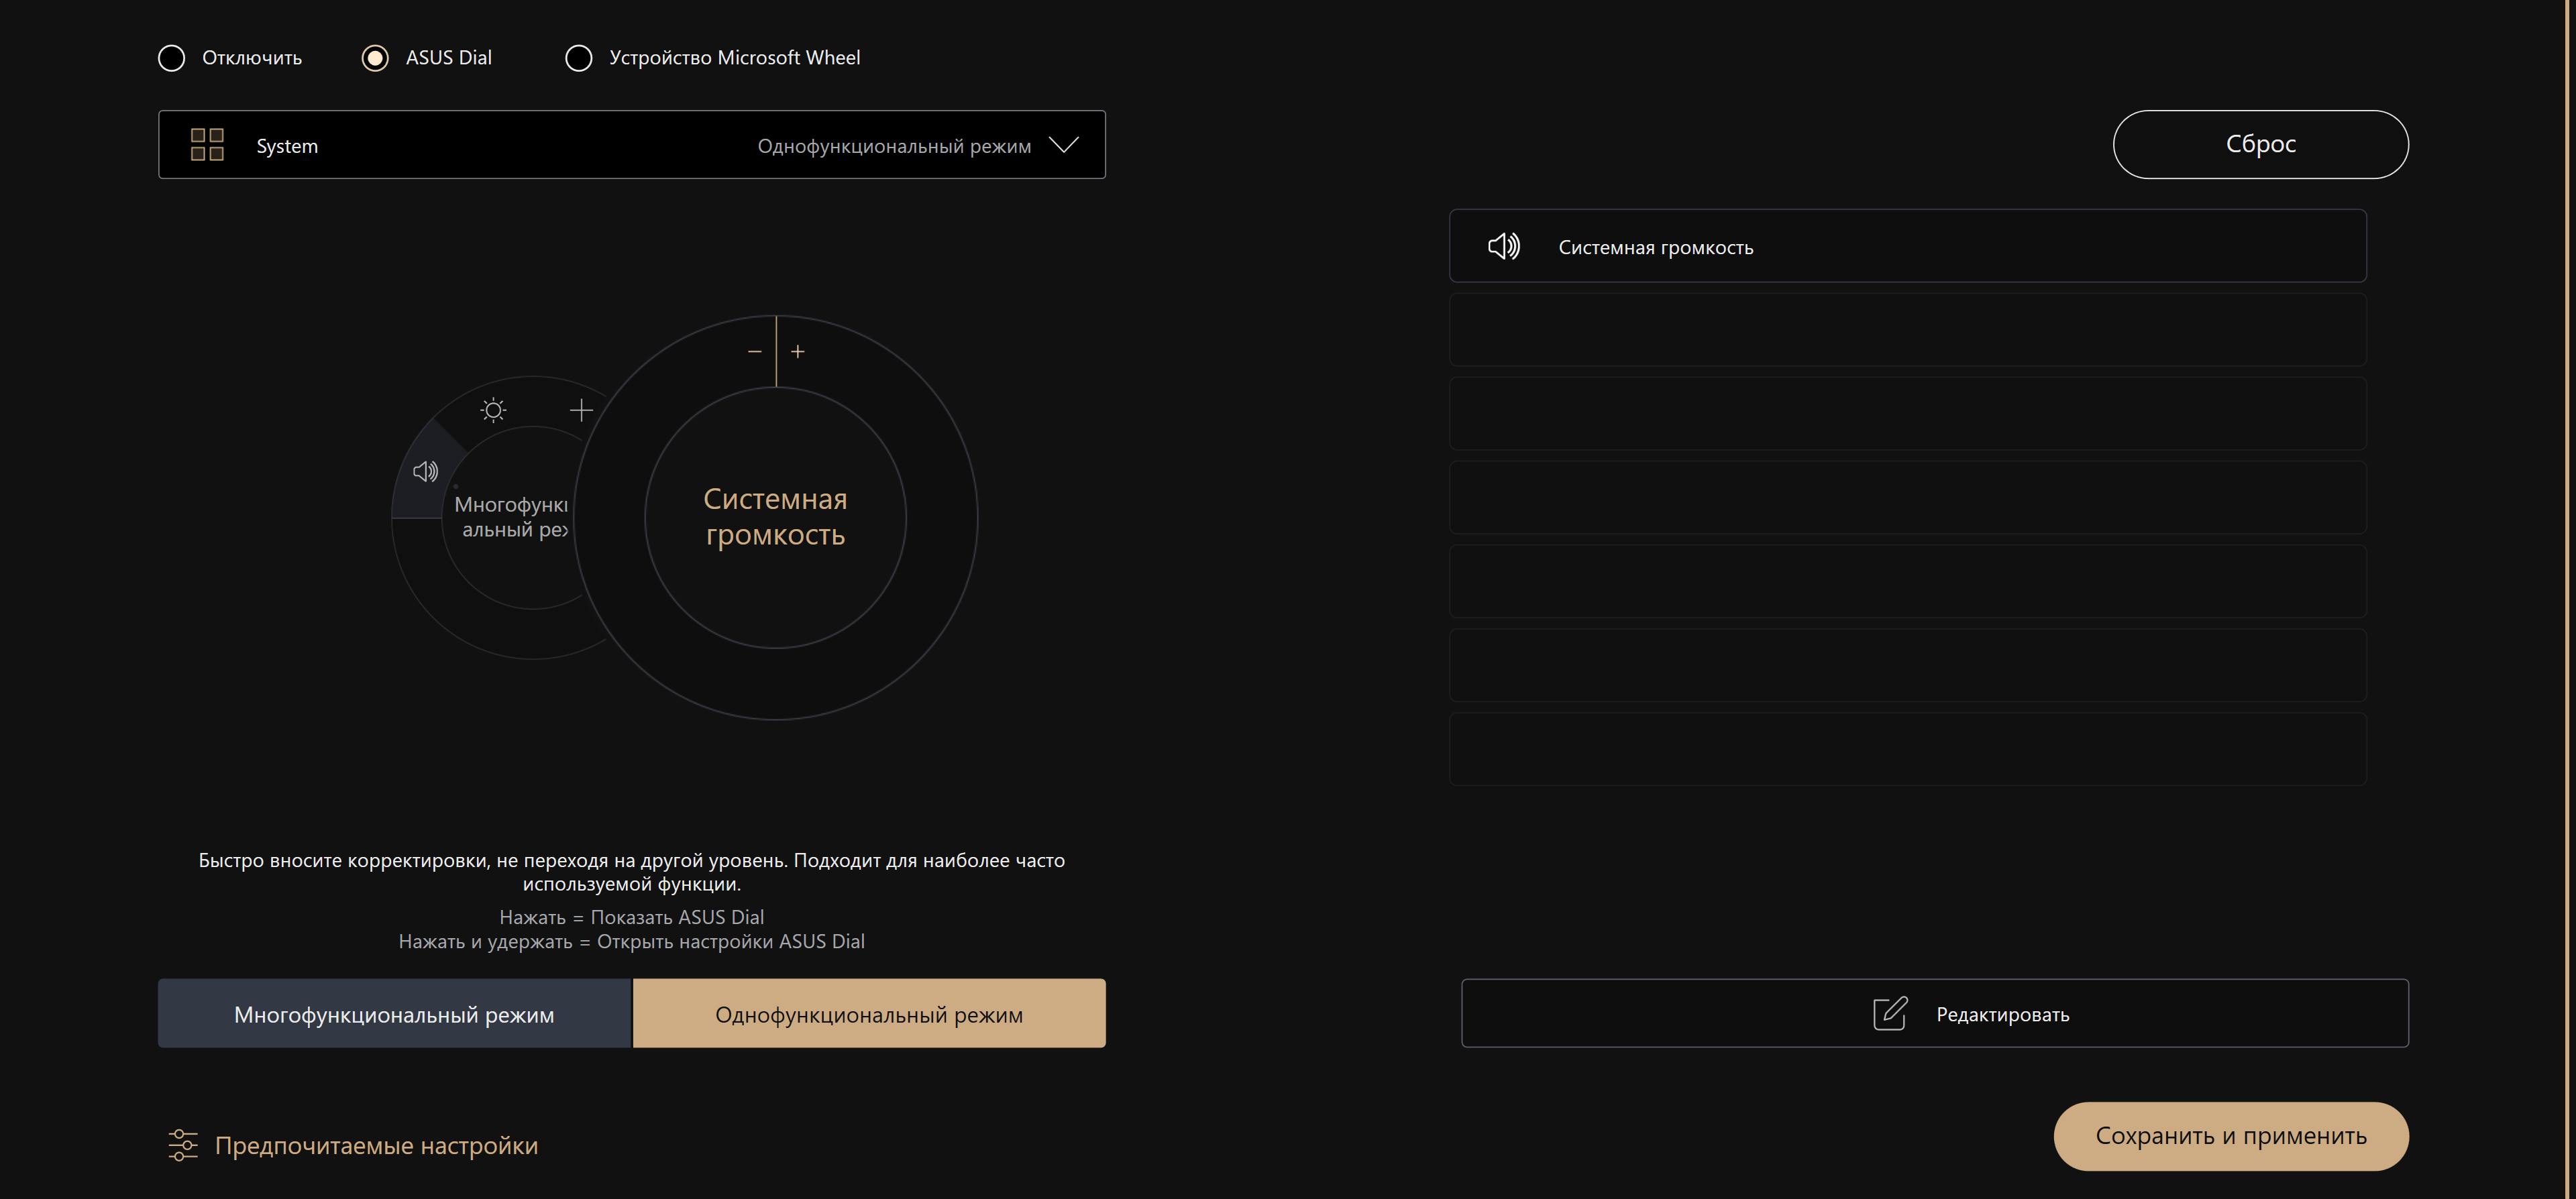Image resolution: width=2576 pixels, height=1199 pixels.
Task: Switch to the Многофункциональный режим tab
Action: click(x=394, y=1014)
